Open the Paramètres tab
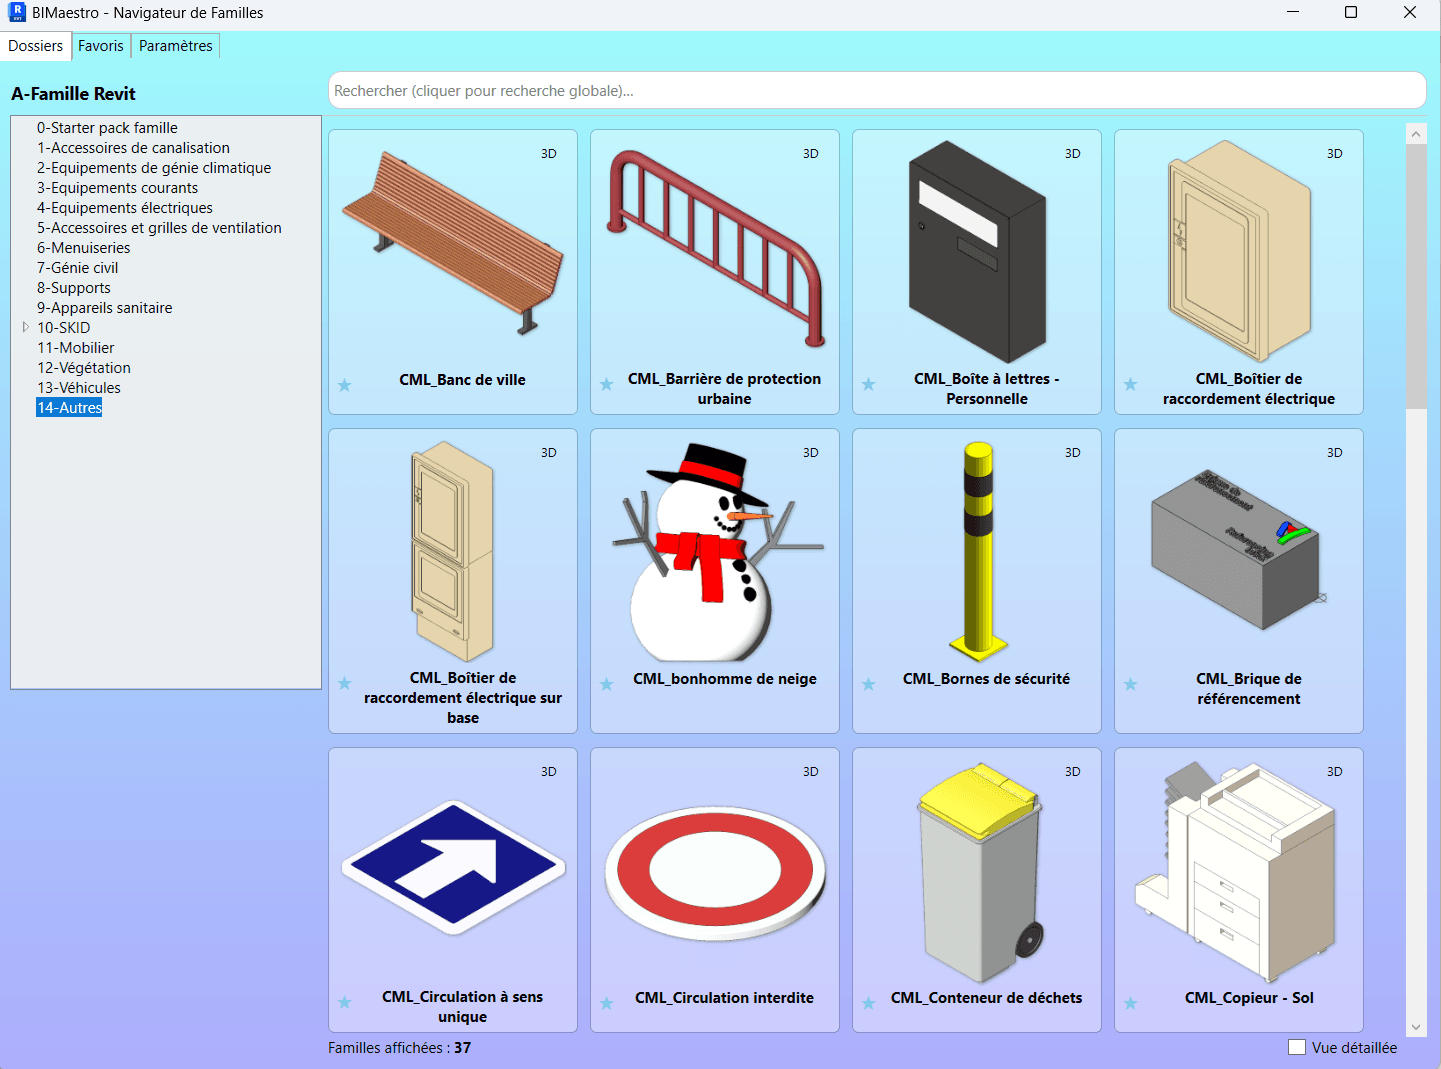This screenshot has height=1069, width=1441. click(175, 45)
